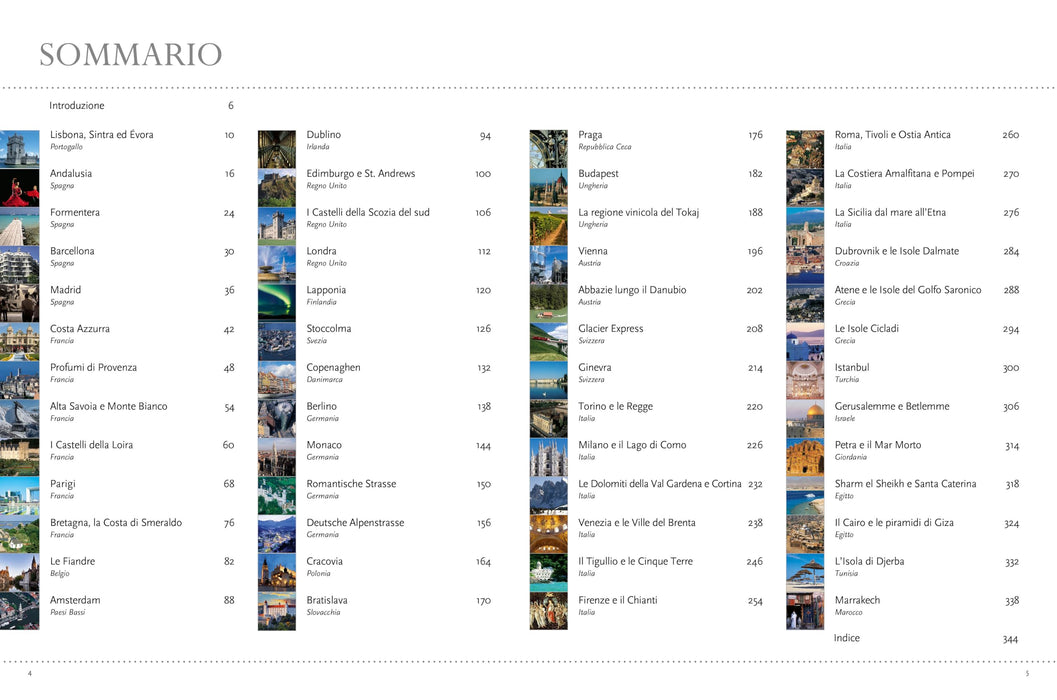Viewport: 1057px width, 700px height.
Task: Click the SOMMARIO heading
Action: tap(131, 55)
